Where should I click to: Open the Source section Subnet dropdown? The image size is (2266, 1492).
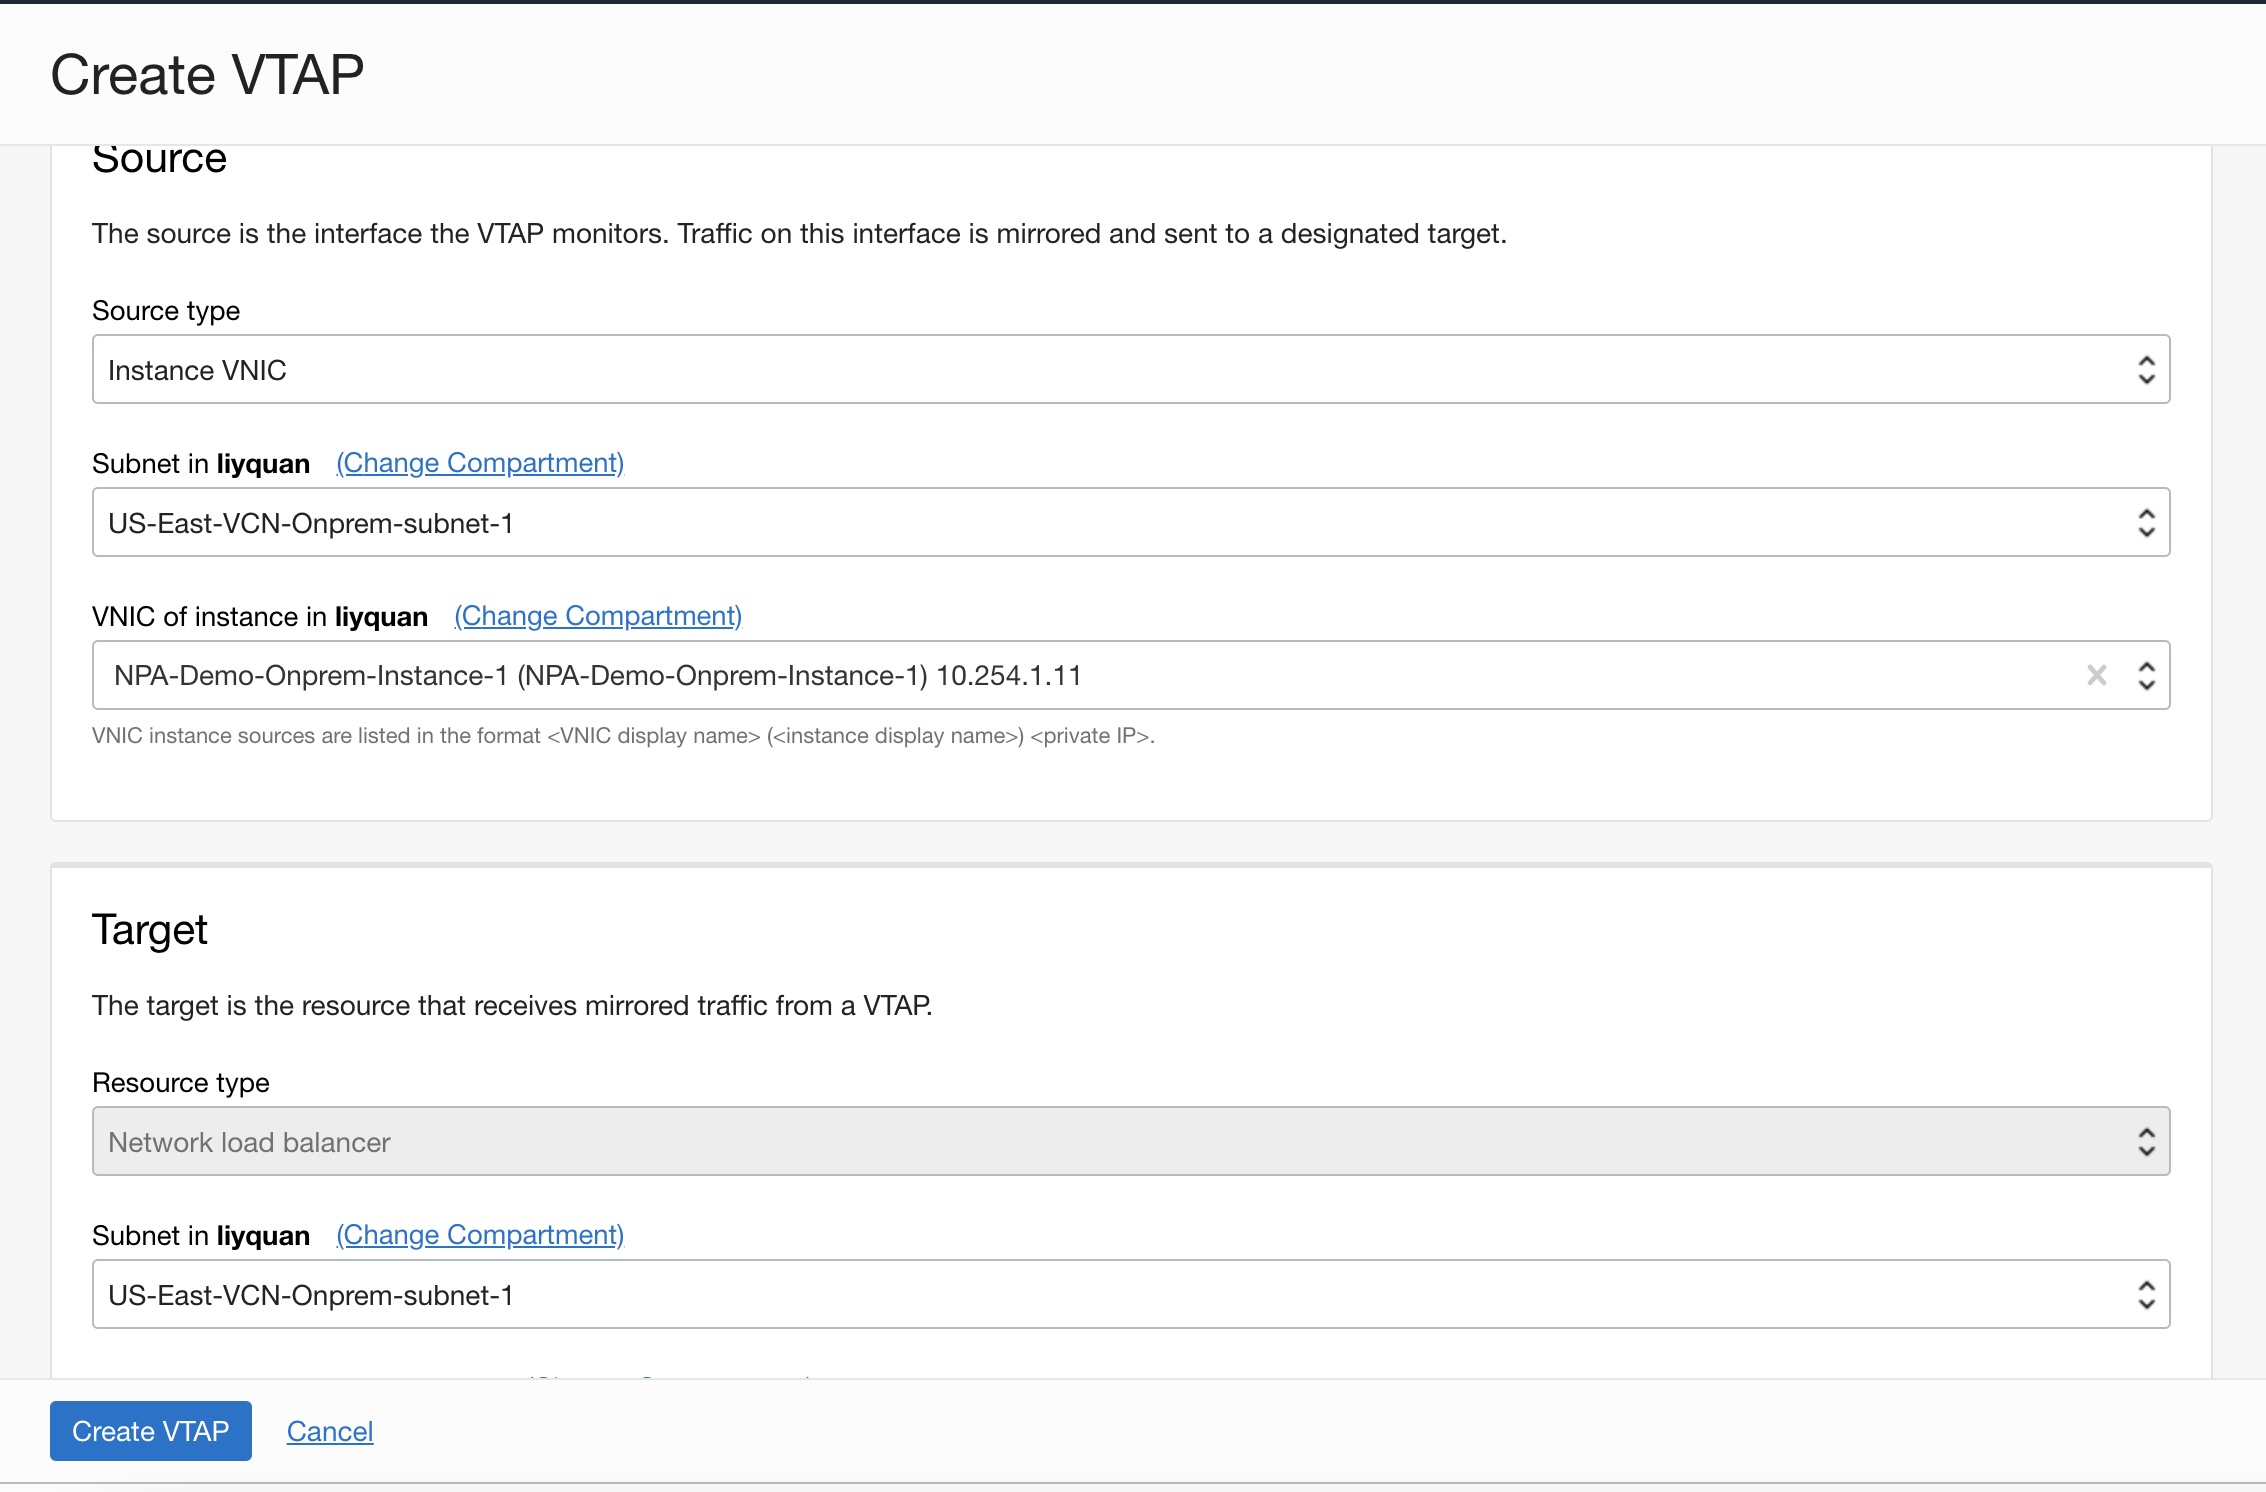(x=1100, y=523)
